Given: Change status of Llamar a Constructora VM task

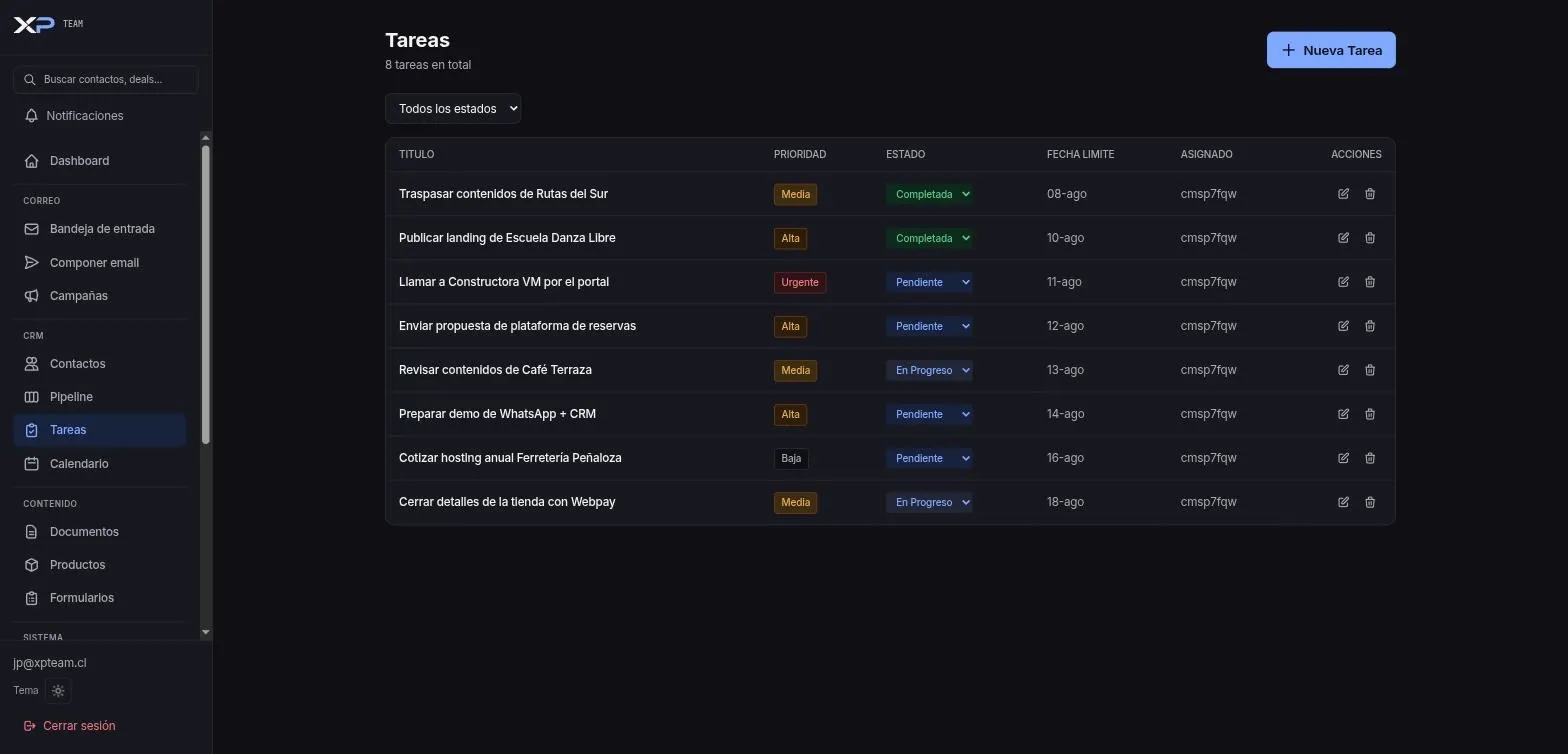Looking at the screenshot, I should click(929, 282).
